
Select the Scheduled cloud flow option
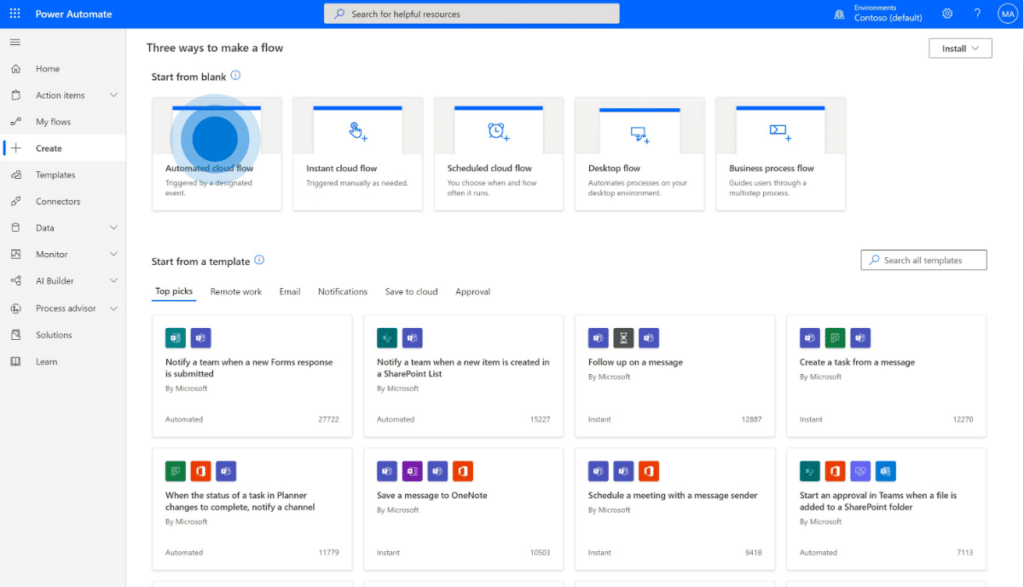tap(498, 152)
